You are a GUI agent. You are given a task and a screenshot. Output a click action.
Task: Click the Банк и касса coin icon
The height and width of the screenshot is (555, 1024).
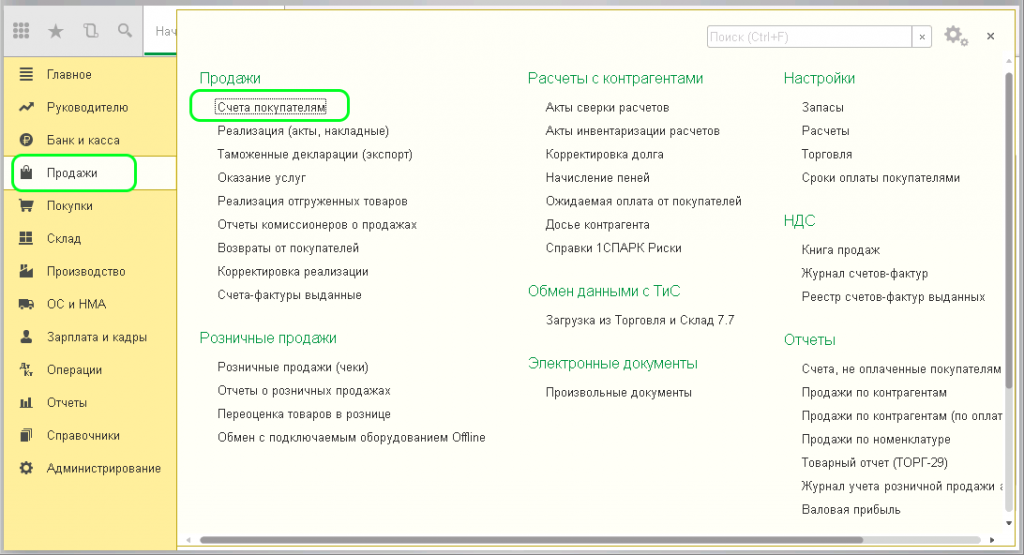[26, 140]
